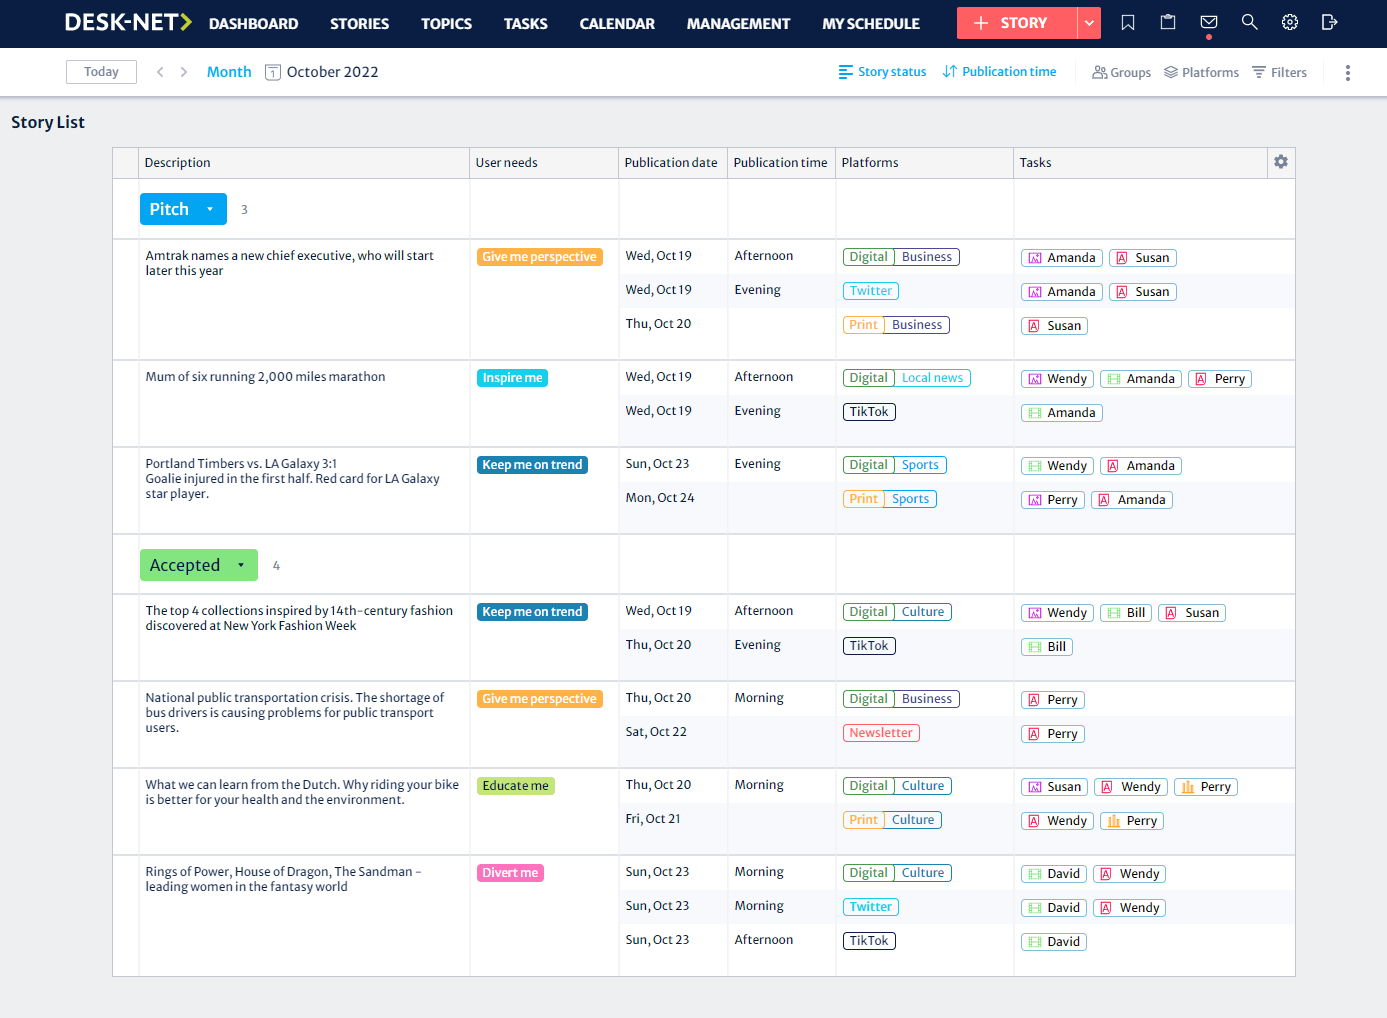Group stories with the Story status control
The image size is (1387, 1018).
pos(882,71)
